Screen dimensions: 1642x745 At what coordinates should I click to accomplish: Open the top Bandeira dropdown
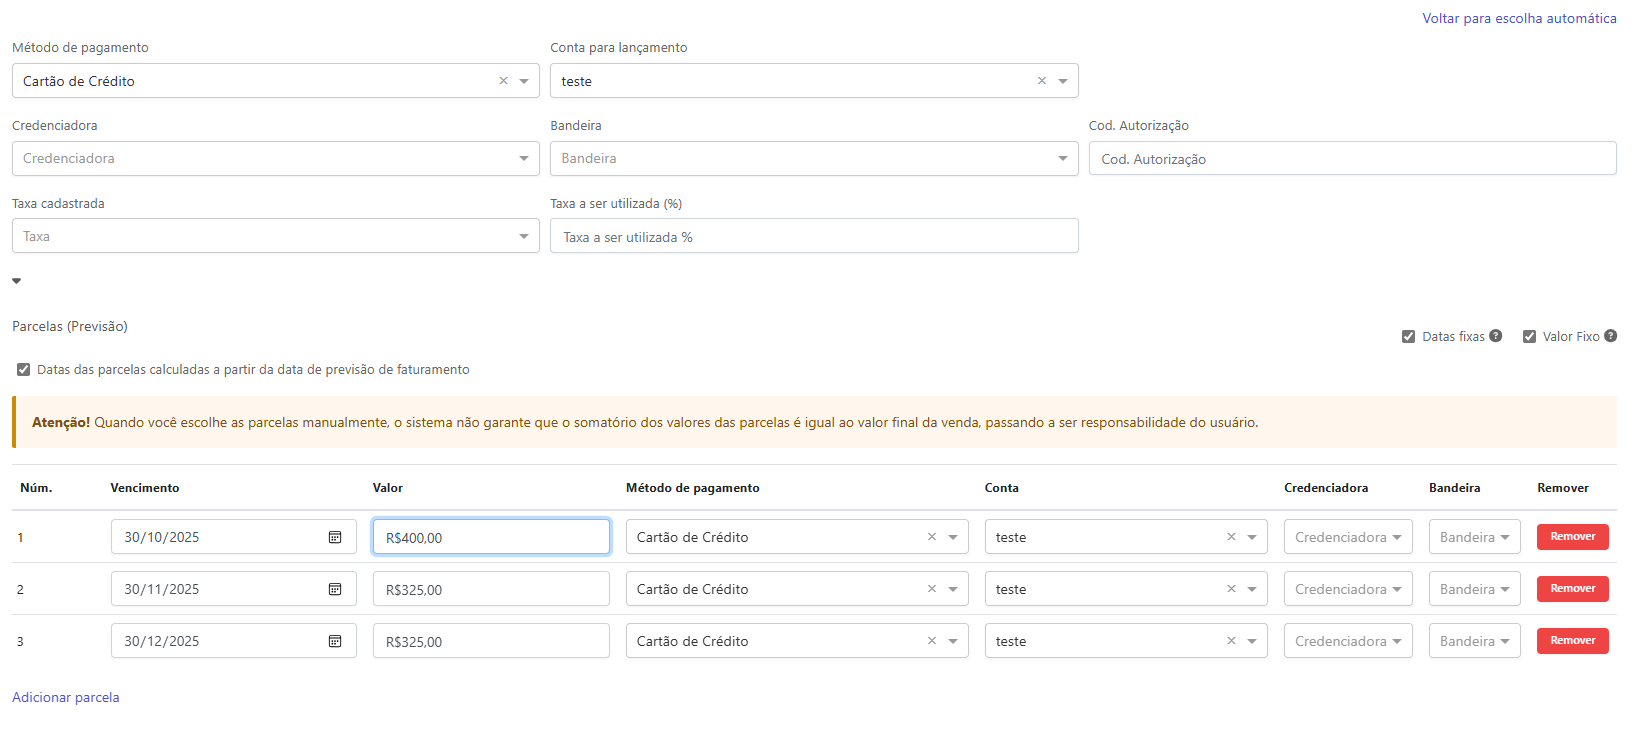(x=813, y=158)
